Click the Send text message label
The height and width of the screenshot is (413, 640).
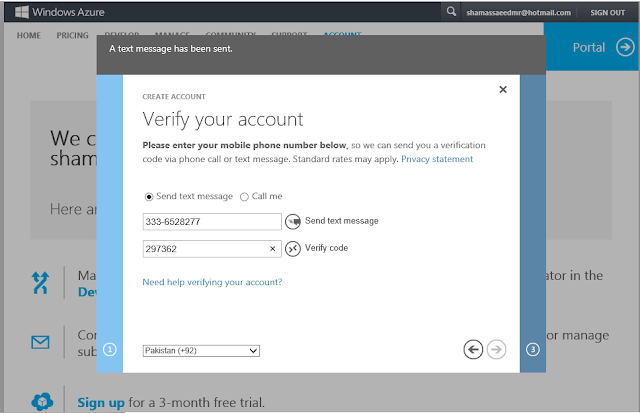[x=342, y=221]
